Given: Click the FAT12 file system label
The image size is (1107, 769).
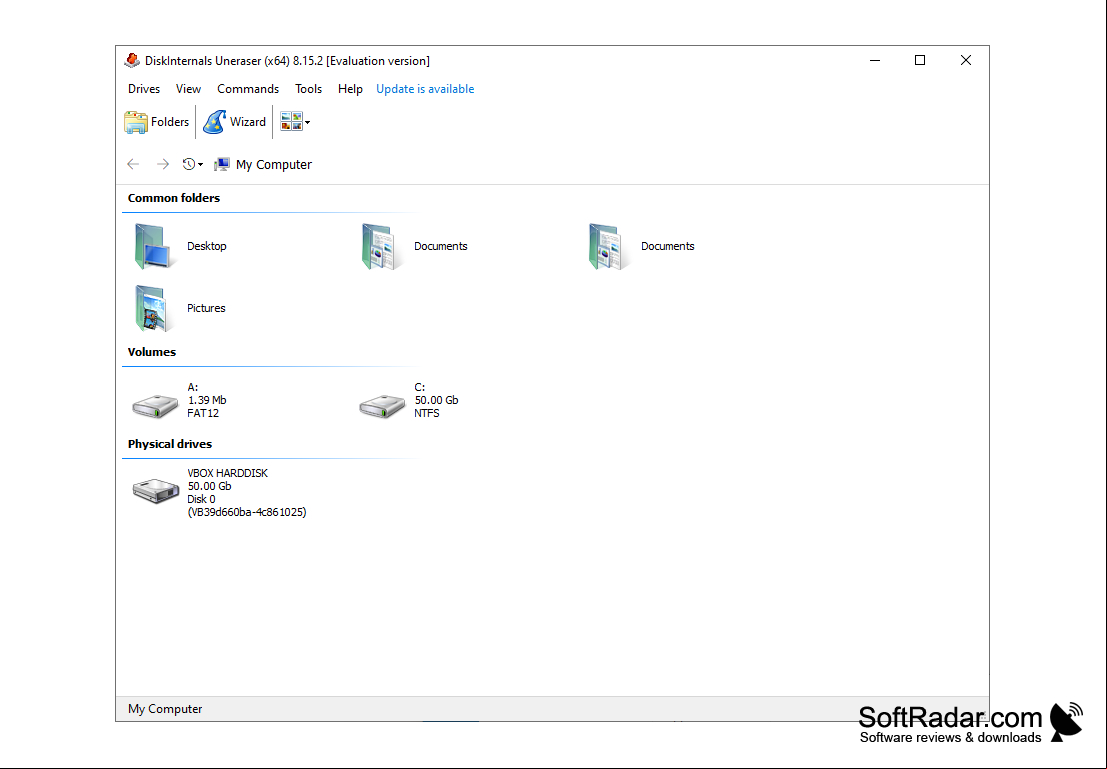Looking at the screenshot, I should 203,414.
